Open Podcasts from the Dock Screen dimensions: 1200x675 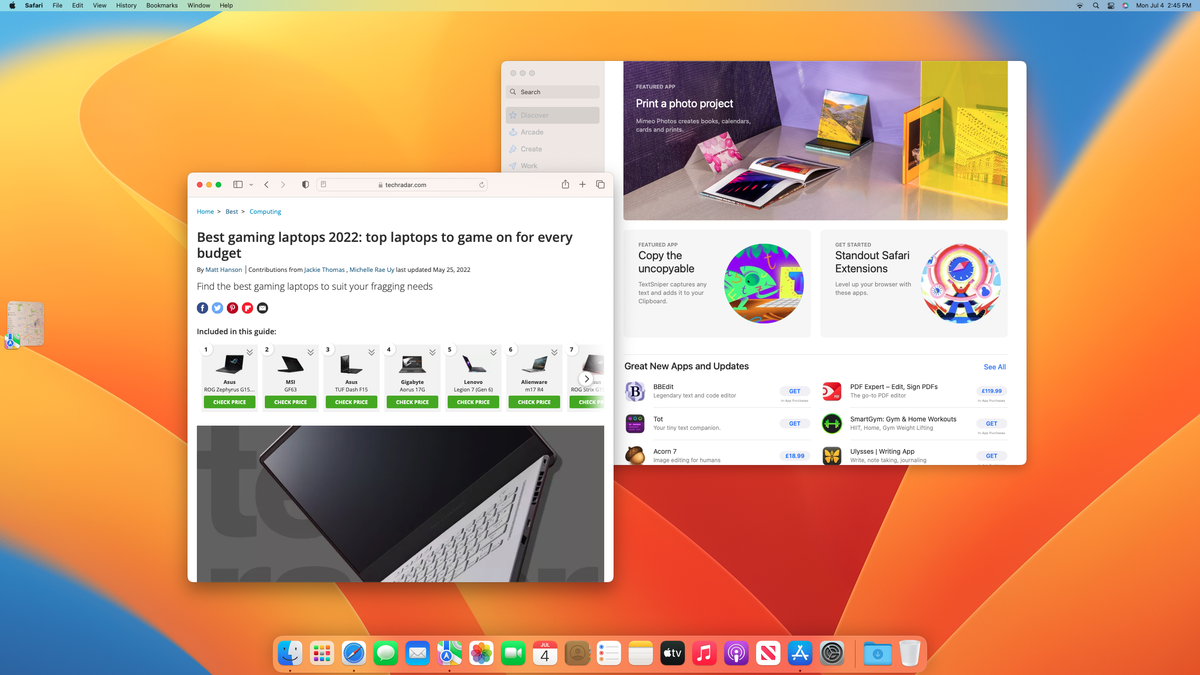(x=735, y=653)
